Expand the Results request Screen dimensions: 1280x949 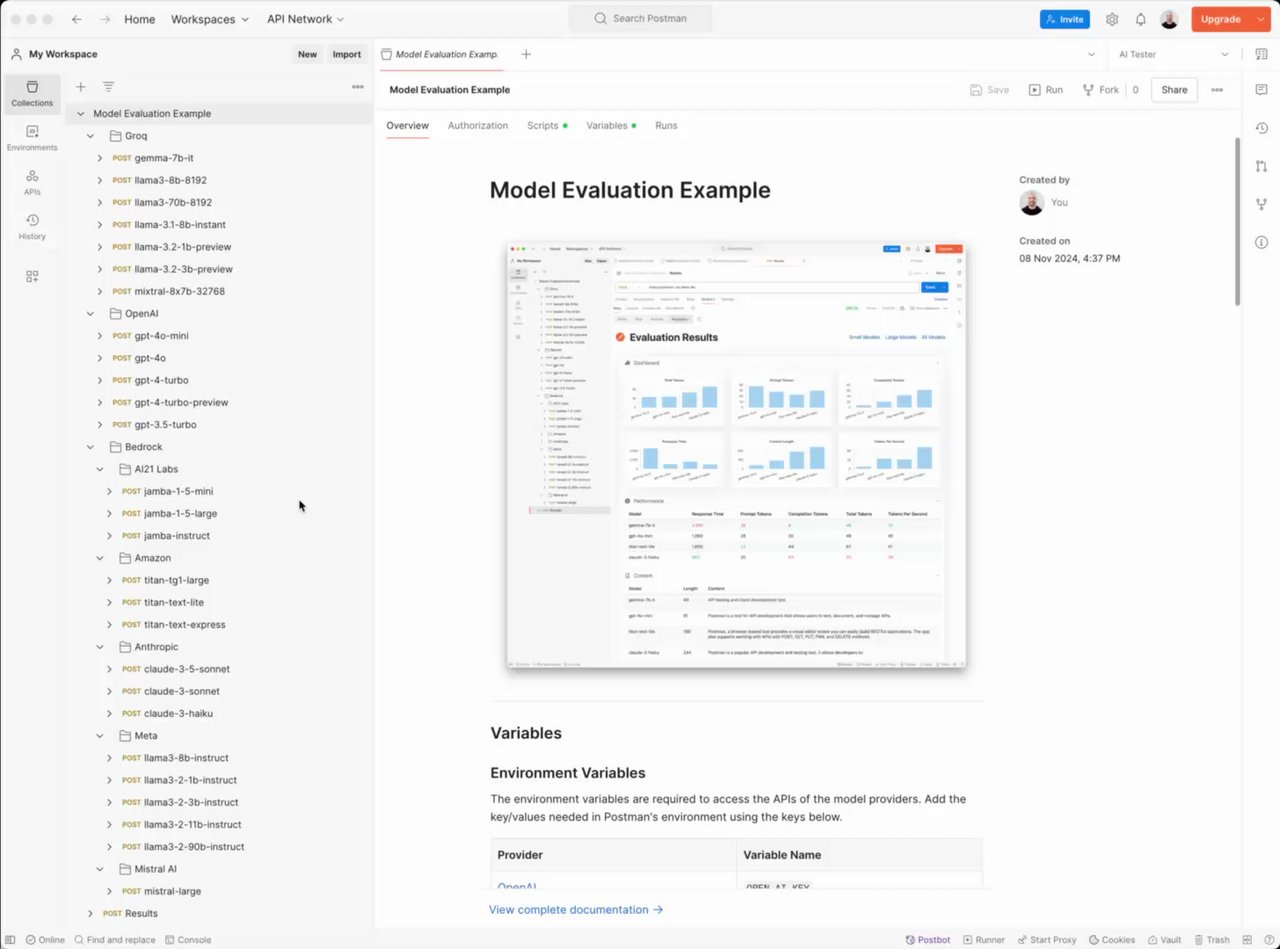(x=90, y=913)
